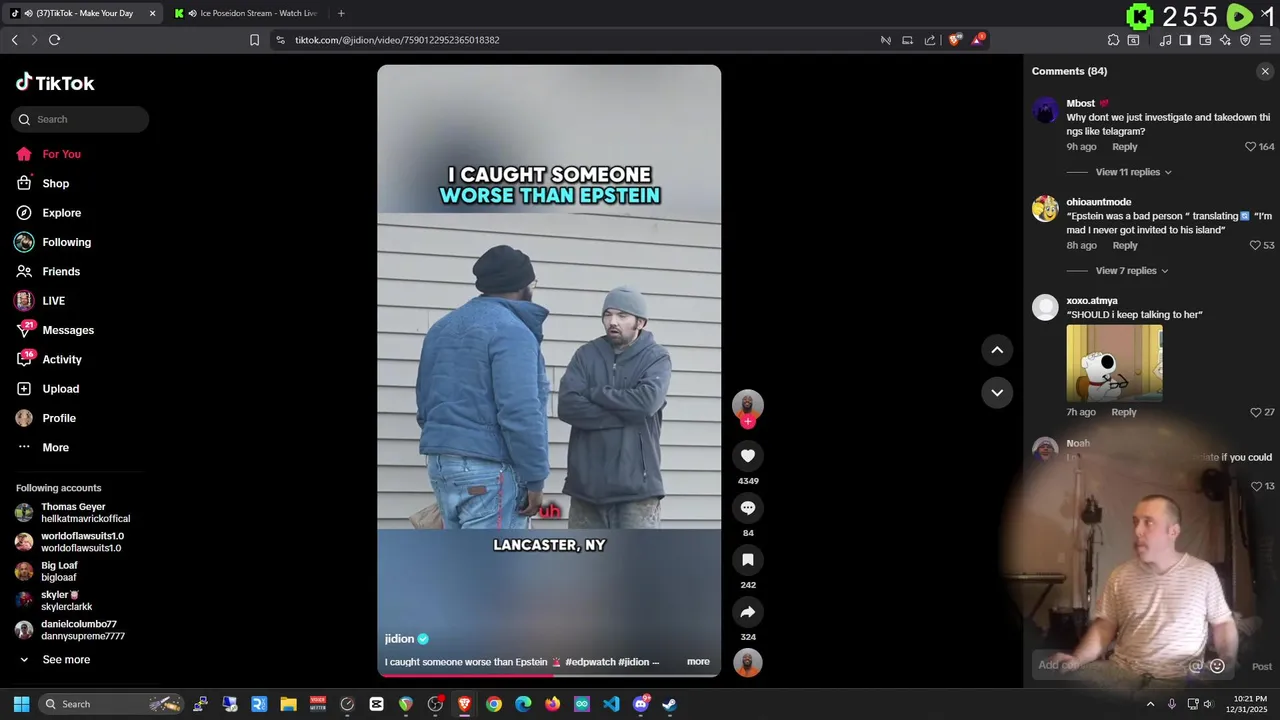Follow jidion with the plus badge
Viewport: 1280px width, 720px height.
[748, 421]
